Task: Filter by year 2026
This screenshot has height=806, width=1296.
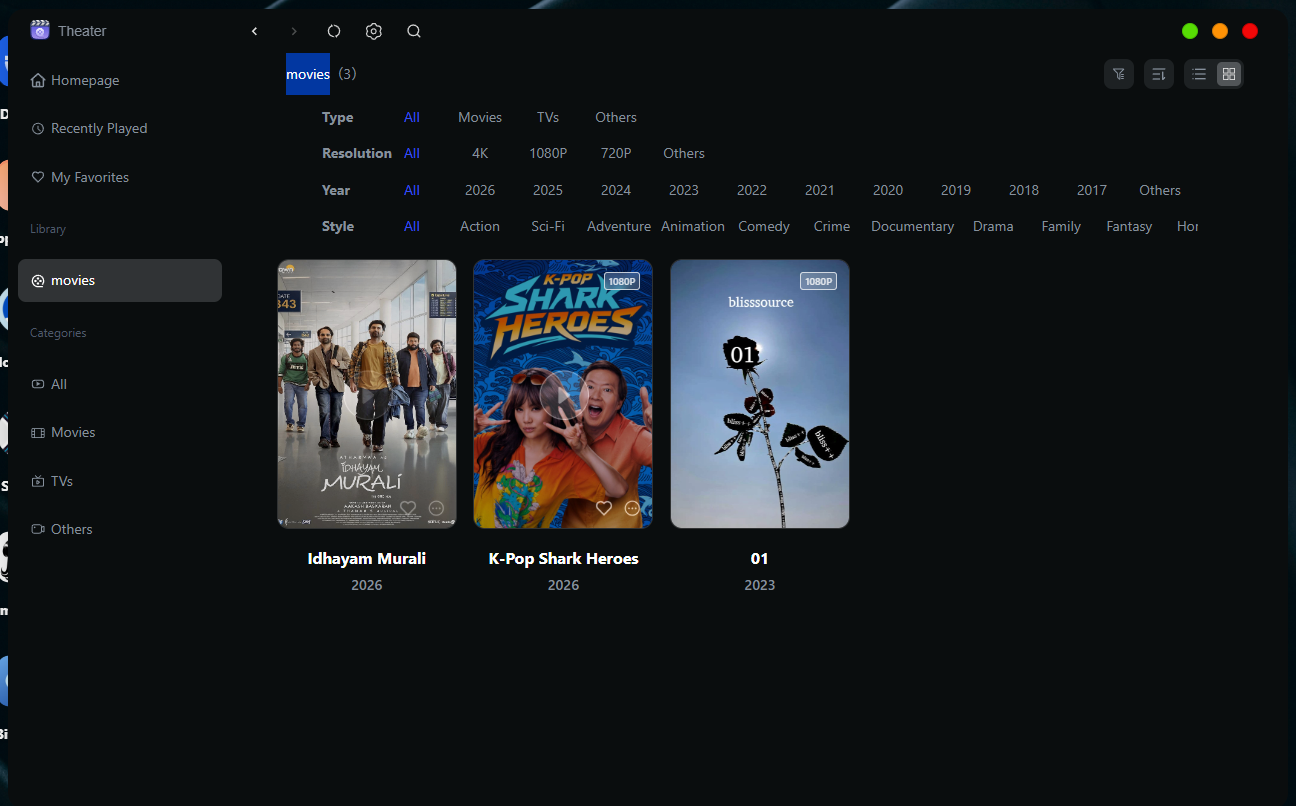Action: pos(480,190)
